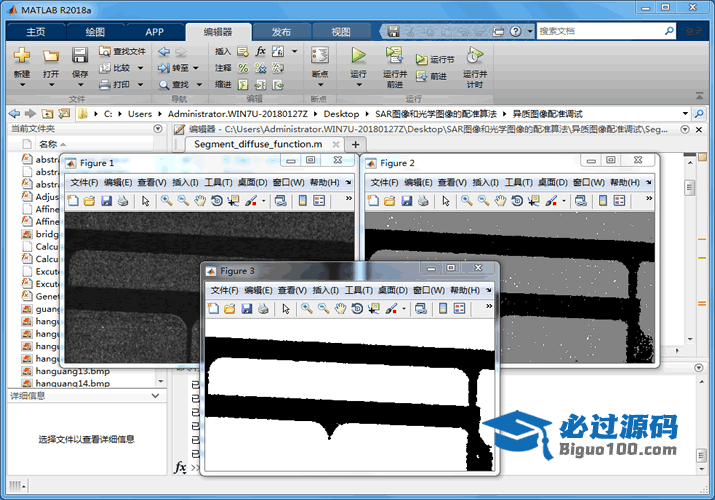Click Brush data icon in Figure 2
Viewport: 715px width, 500px height.
tap(551, 201)
